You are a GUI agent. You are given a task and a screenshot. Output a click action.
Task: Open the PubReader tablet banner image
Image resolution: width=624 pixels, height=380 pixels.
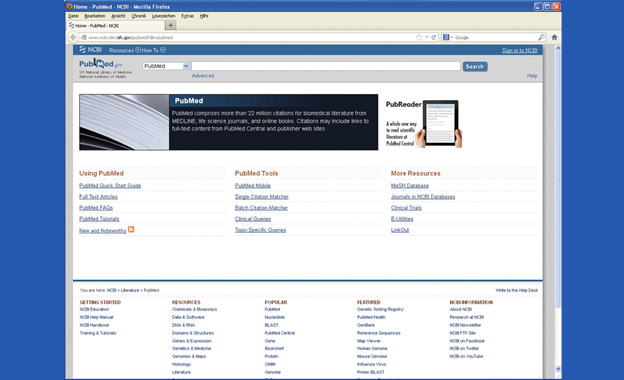point(424,123)
